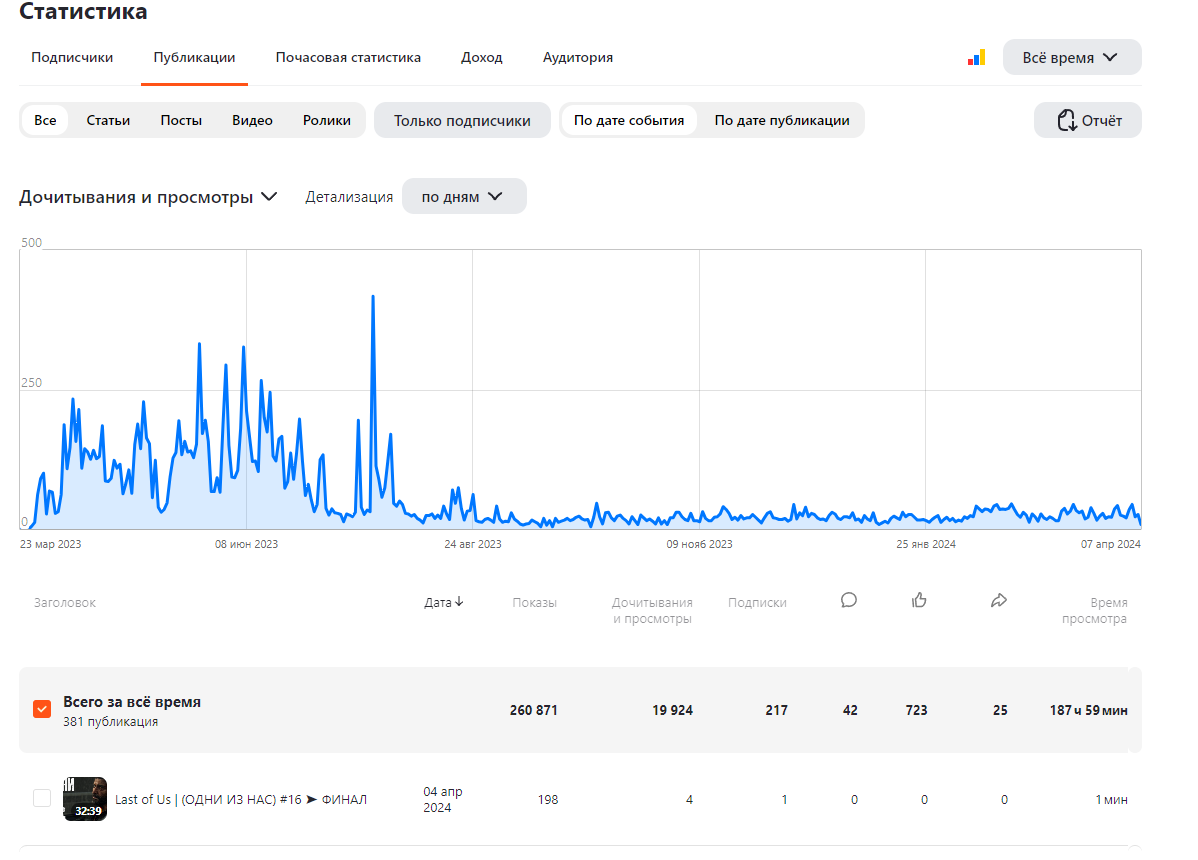Screen dimensions: 1198x860
Task: Switch to the Публикации tab
Action: click(194, 57)
